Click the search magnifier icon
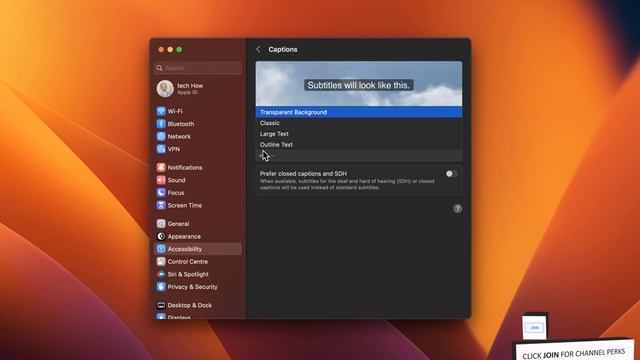 click(x=160, y=68)
